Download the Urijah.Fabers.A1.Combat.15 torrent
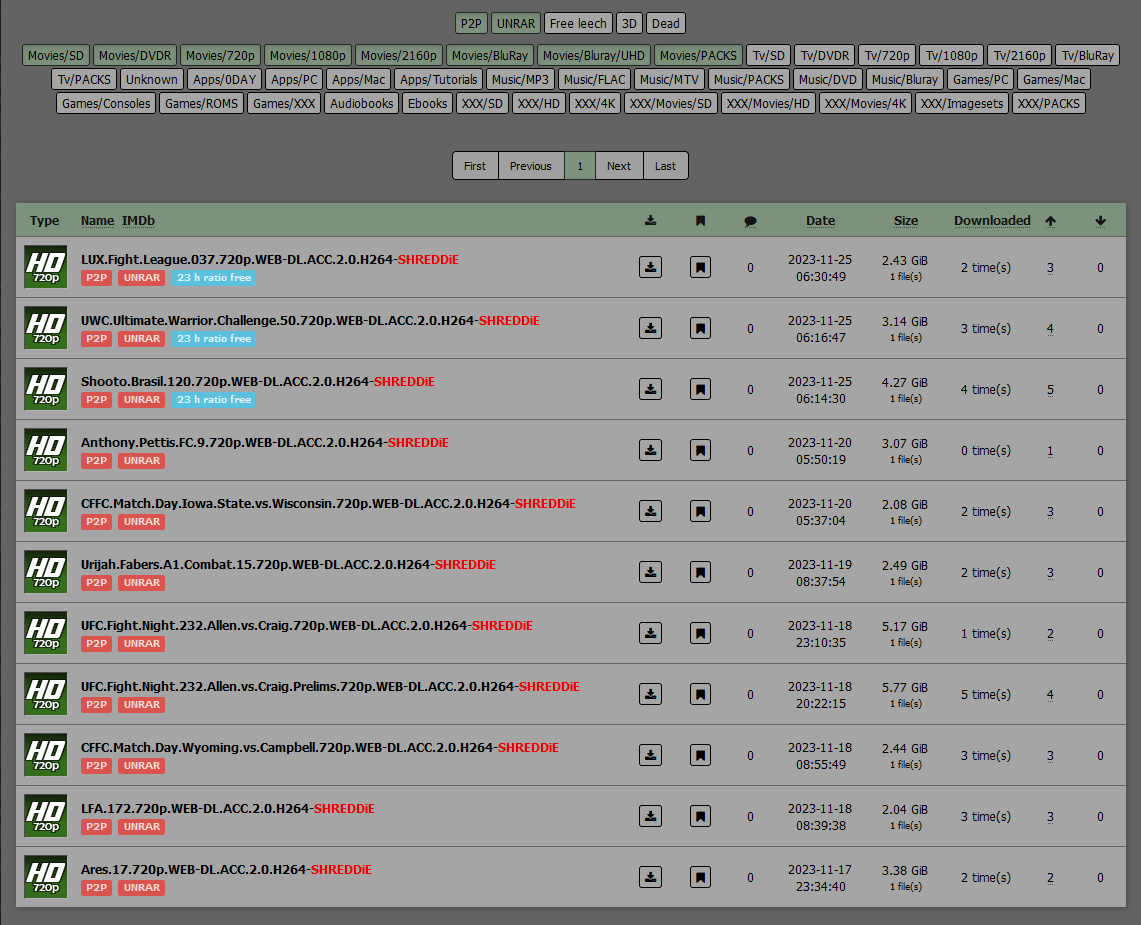 click(650, 572)
